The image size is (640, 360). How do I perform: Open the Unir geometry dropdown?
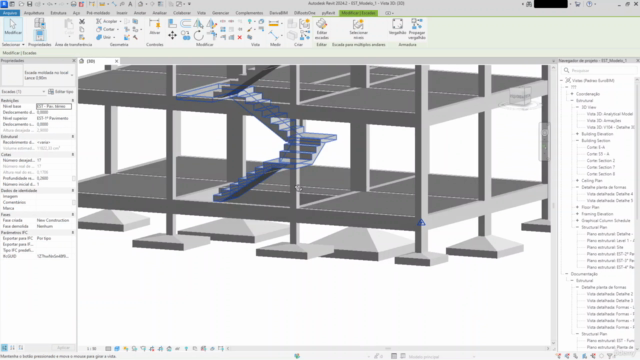(114, 37)
